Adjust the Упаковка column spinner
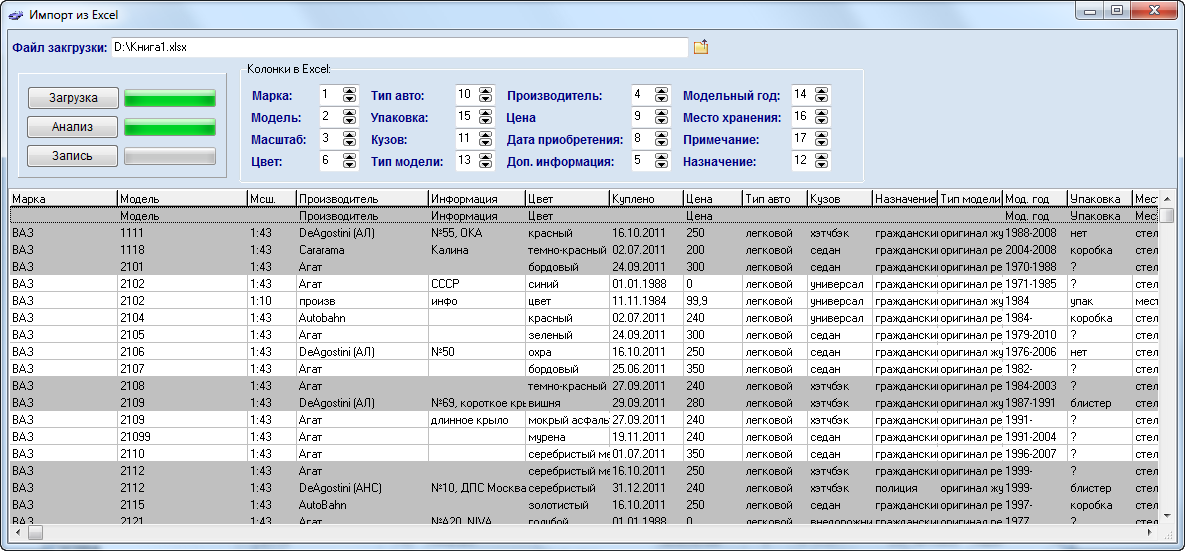This screenshot has height=551, width=1185. point(487,116)
